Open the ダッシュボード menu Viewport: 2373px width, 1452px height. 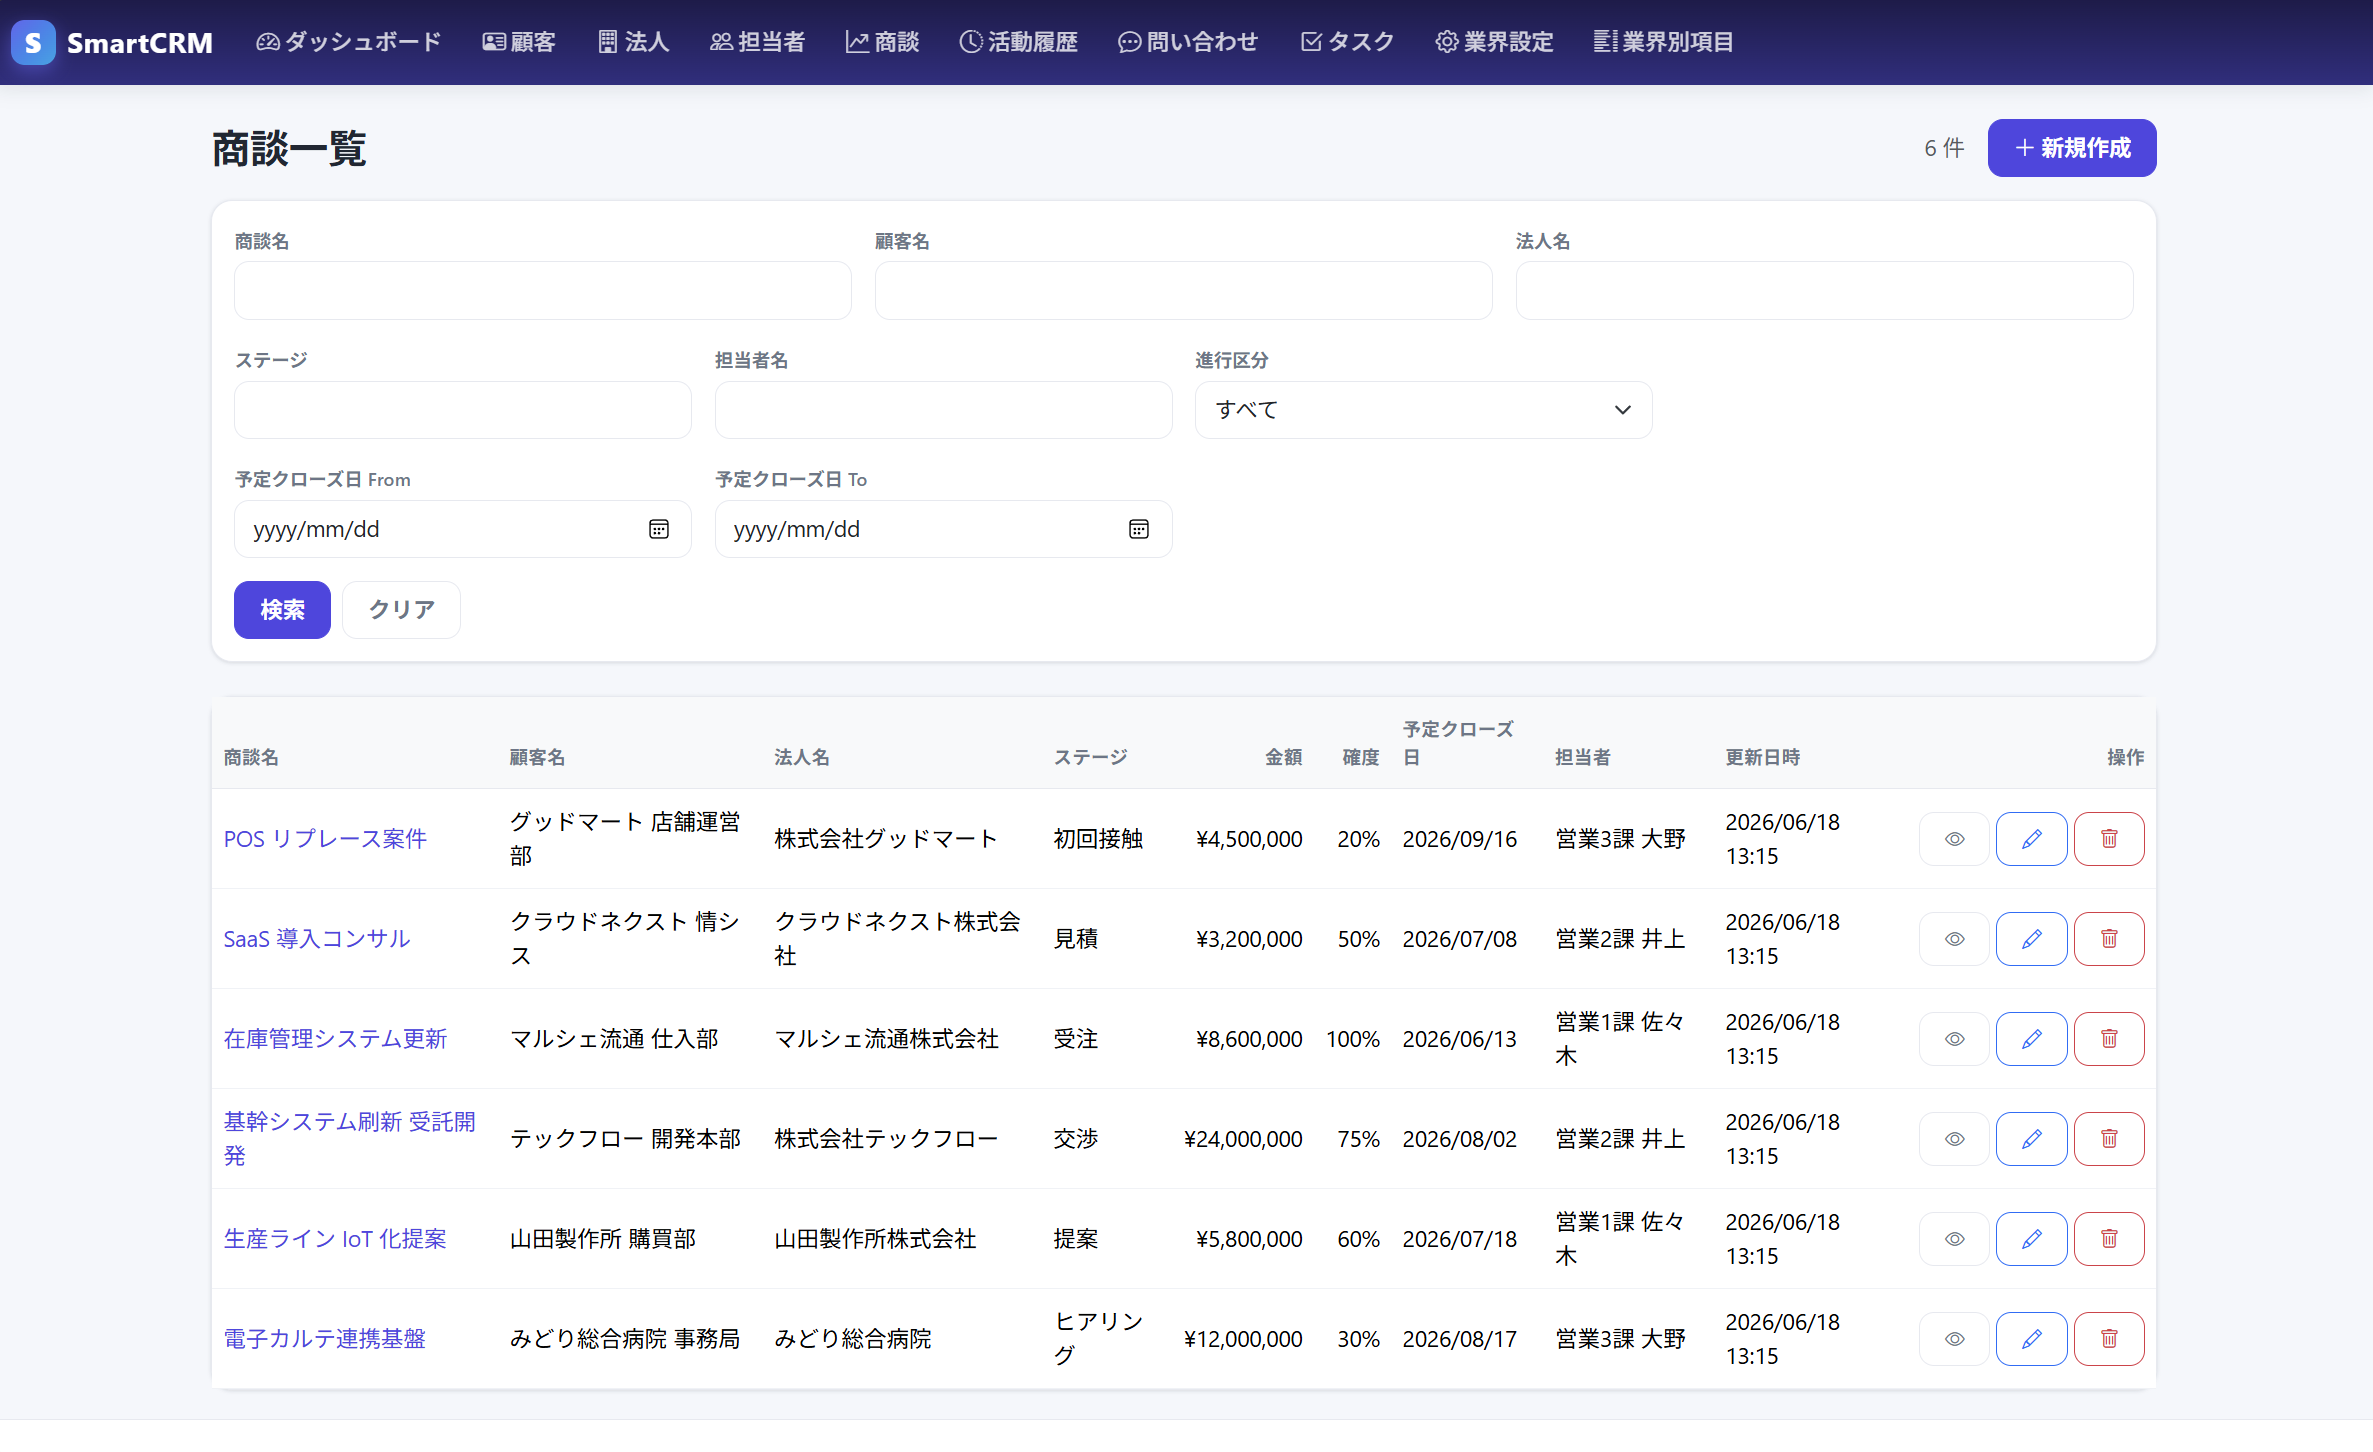348,42
